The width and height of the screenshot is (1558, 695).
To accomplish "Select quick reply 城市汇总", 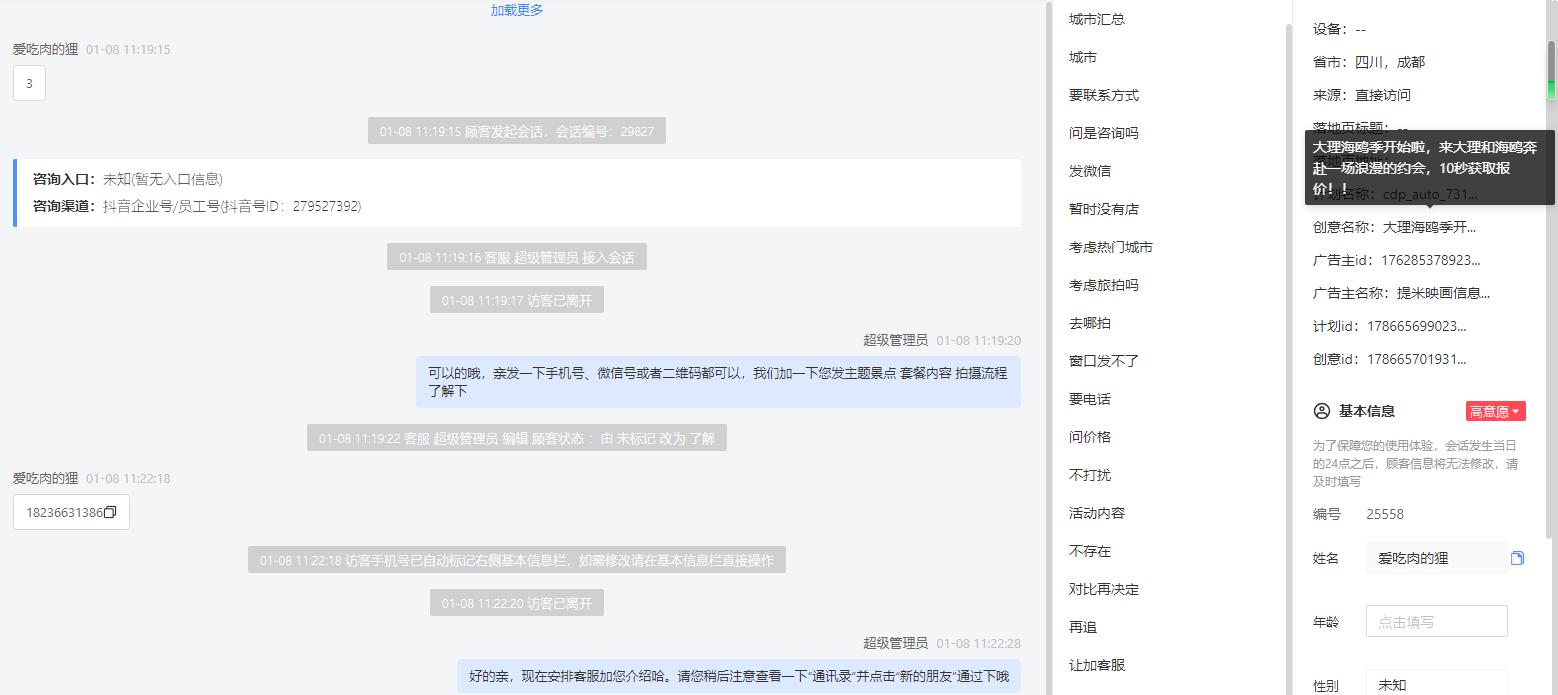I will tap(1096, 19).
